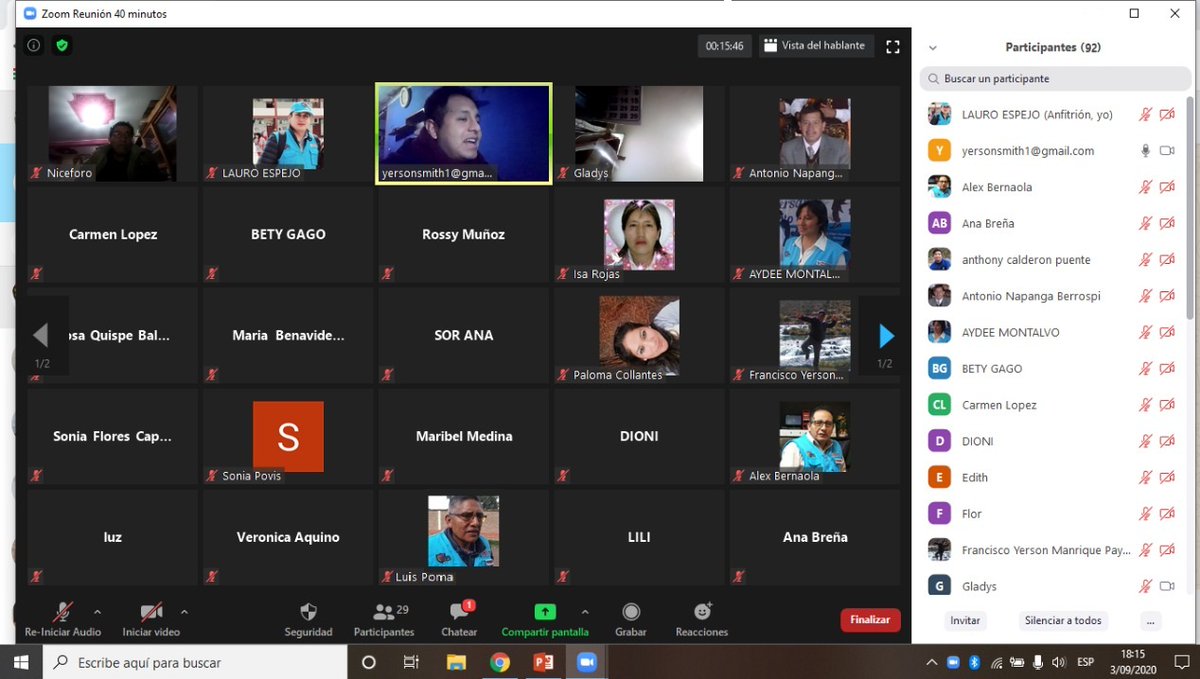Click Compartir pantalla green button
Image resolution: width=1200 pixels, height=679 pixels.
[x=545, y=619]
